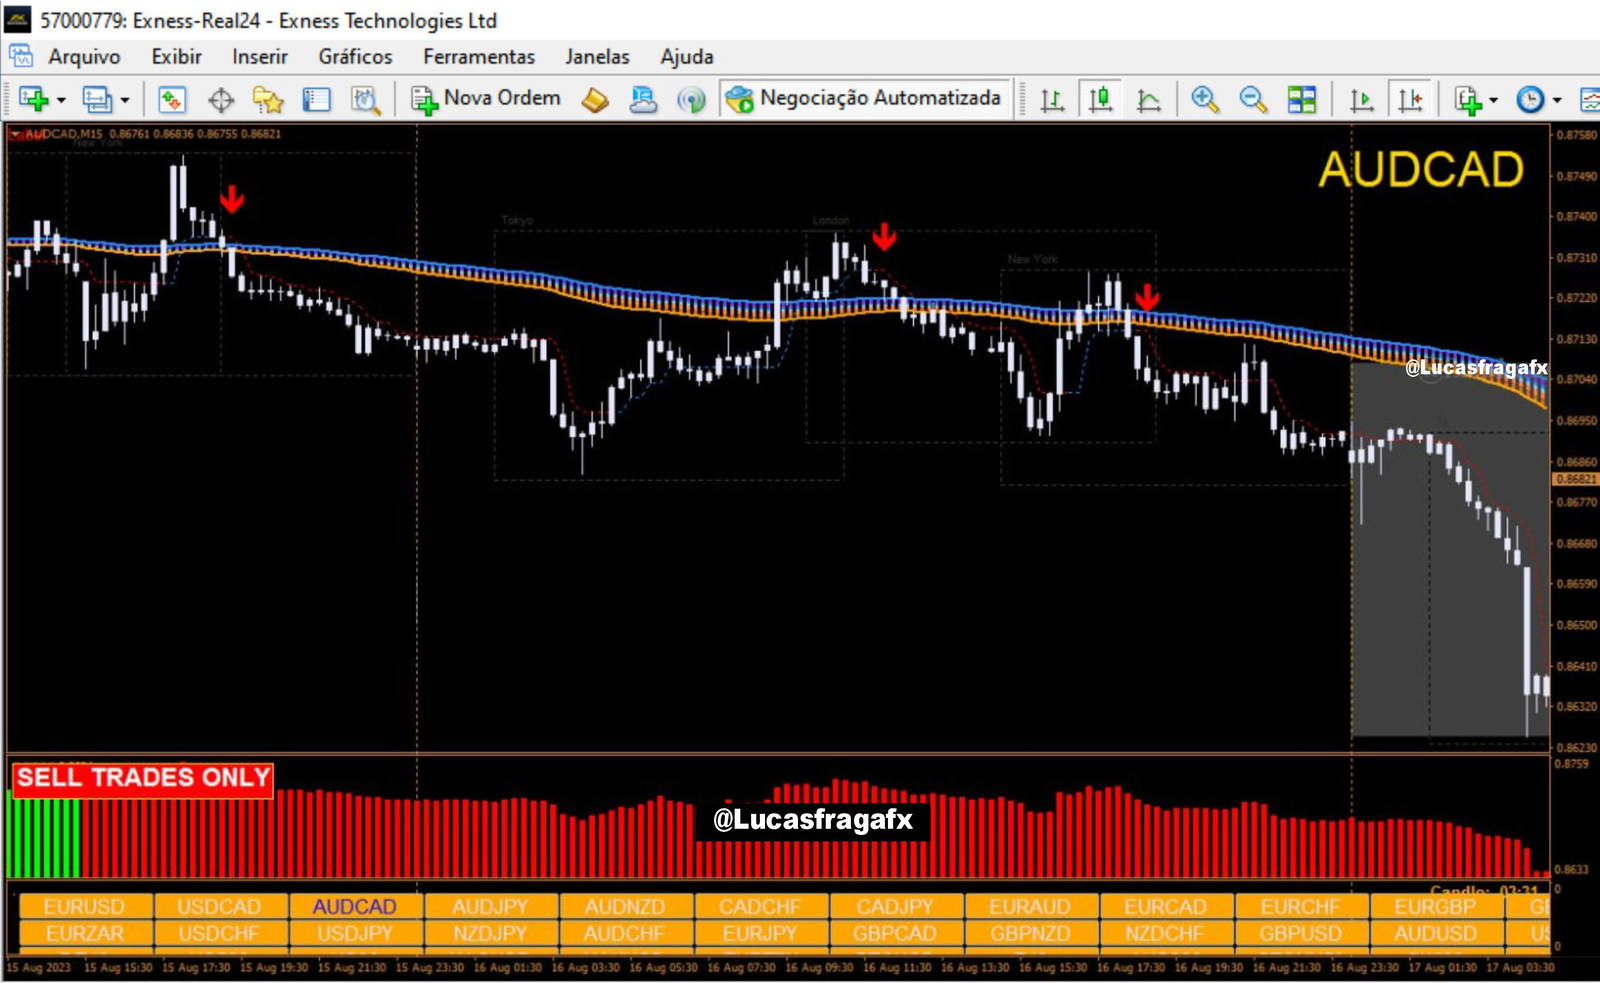
Task: Toggle the chart shift option
Action: tap(1410, 99)
